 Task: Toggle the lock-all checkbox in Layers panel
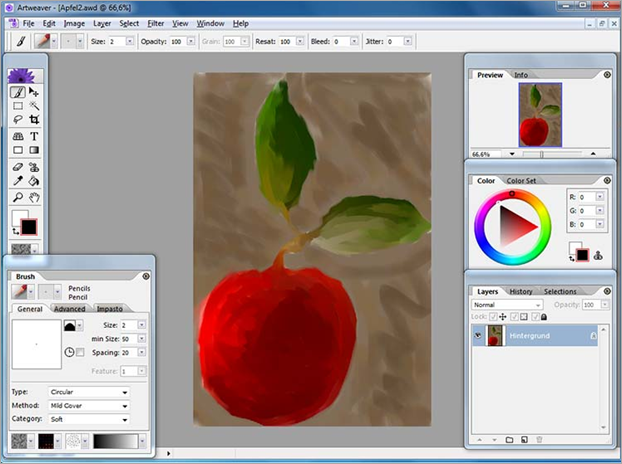click(x=533, y=317)
